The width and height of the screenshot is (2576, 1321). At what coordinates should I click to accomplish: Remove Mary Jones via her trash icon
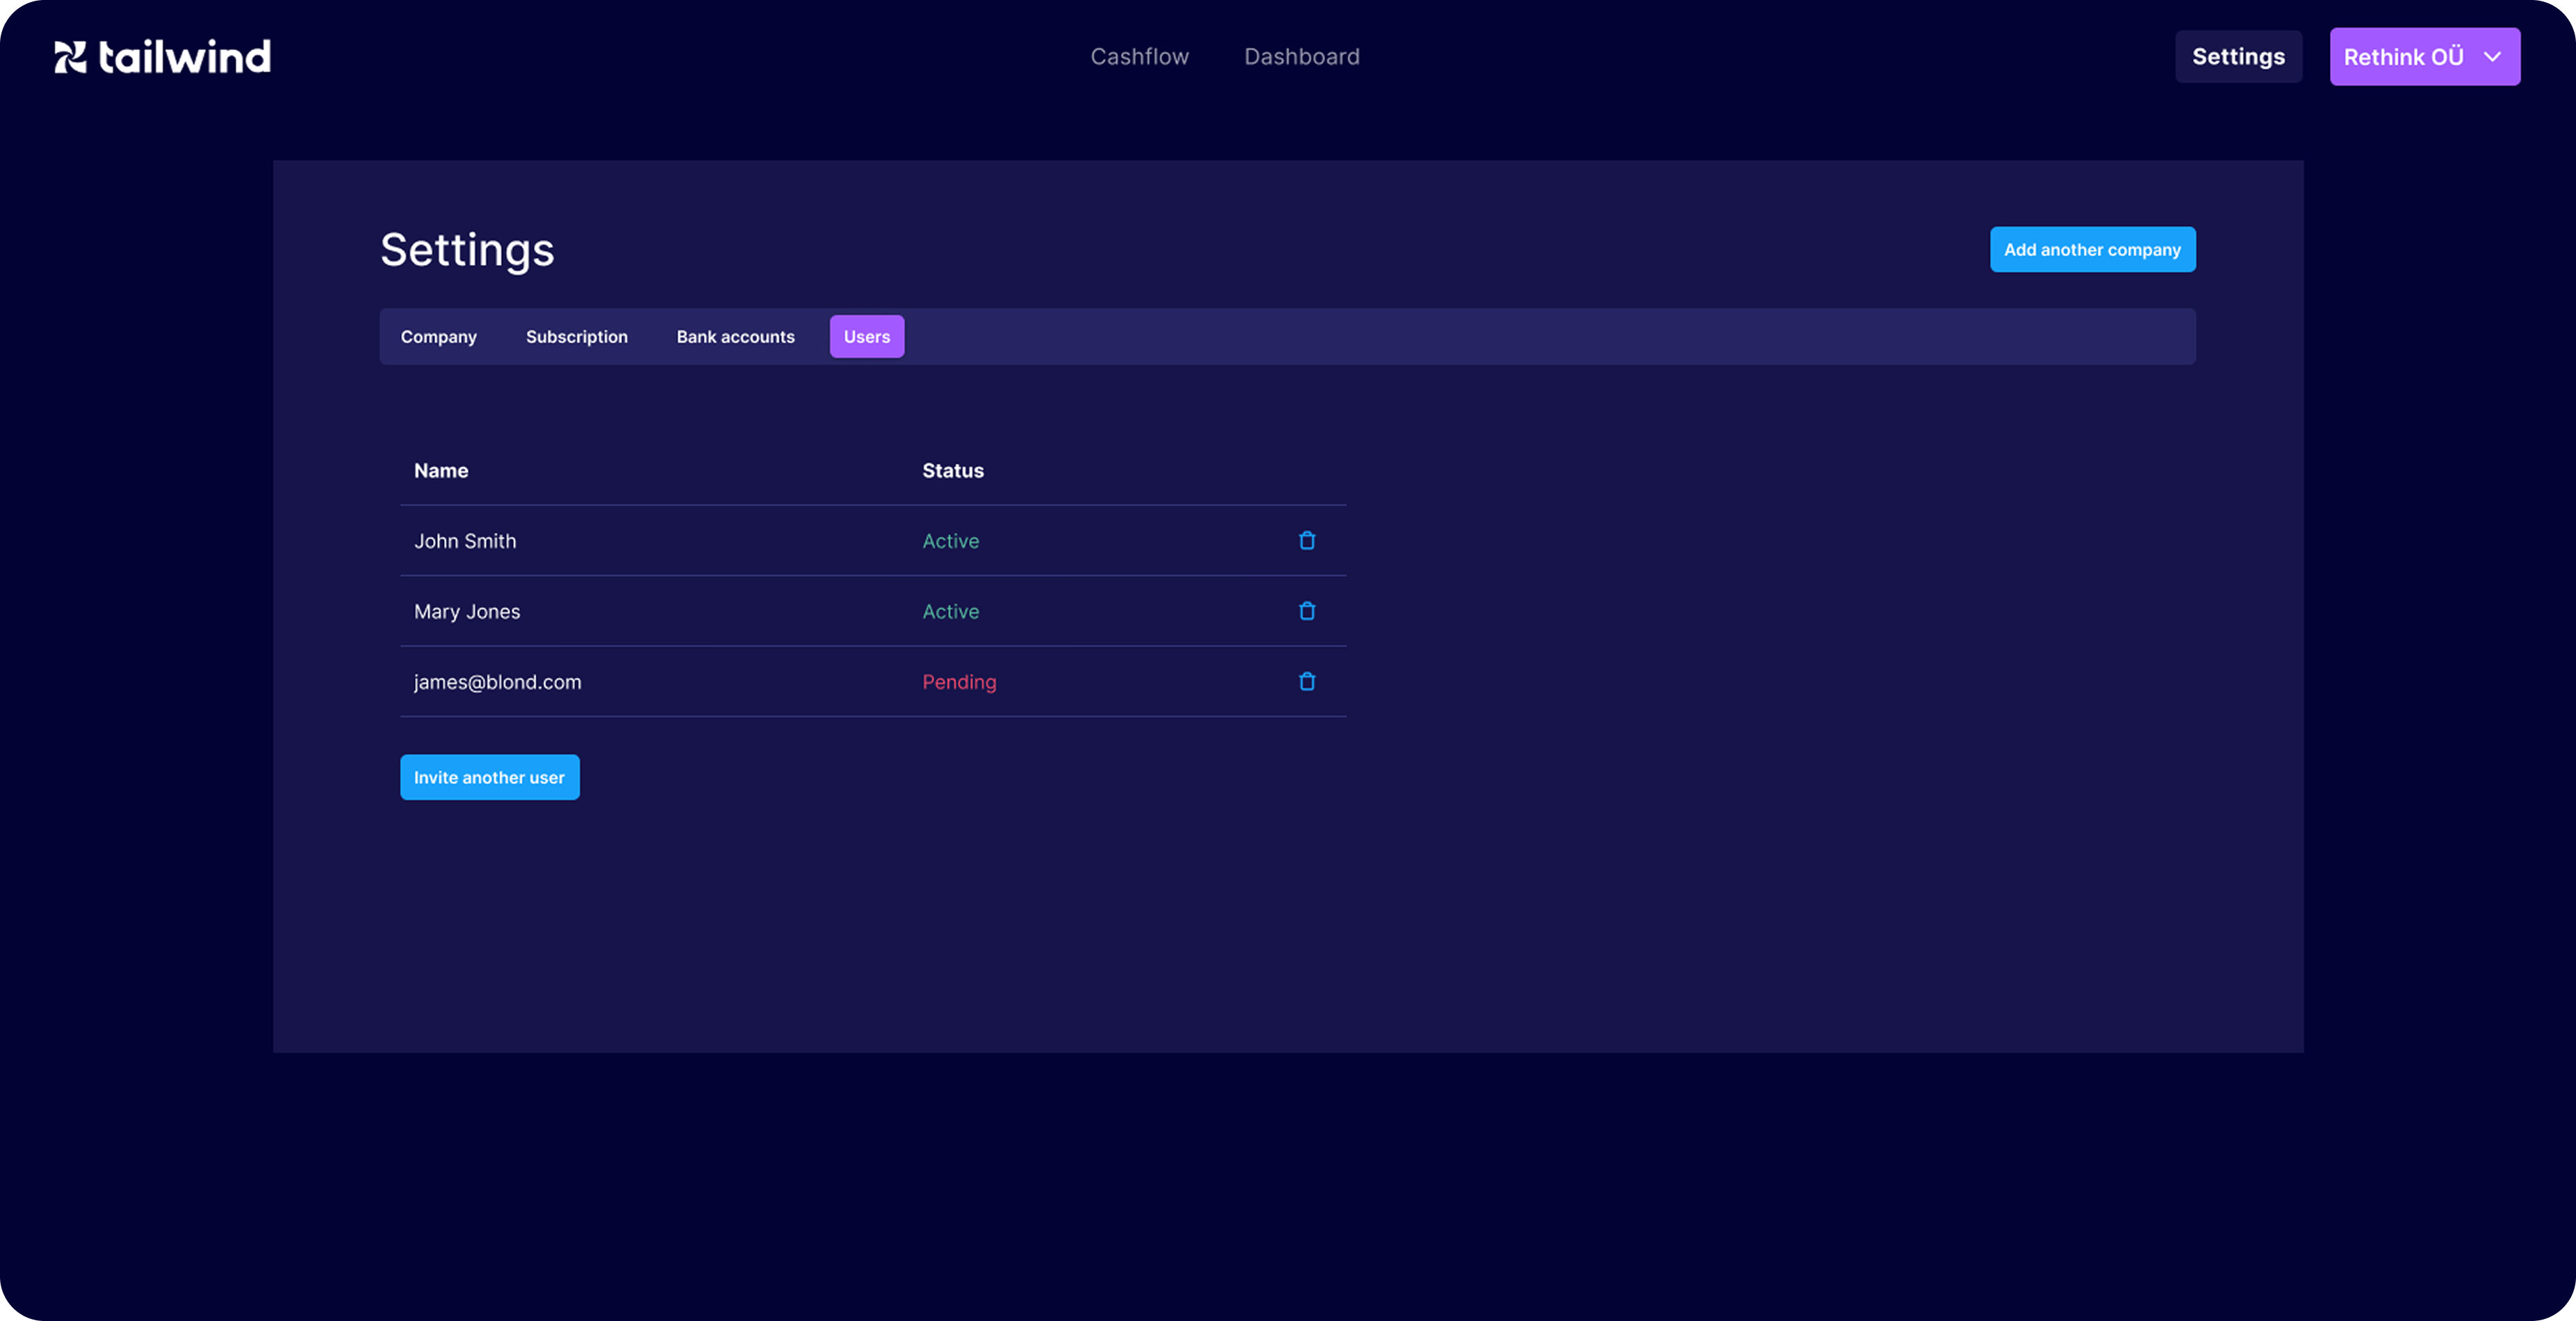(x=1306, y=611)
